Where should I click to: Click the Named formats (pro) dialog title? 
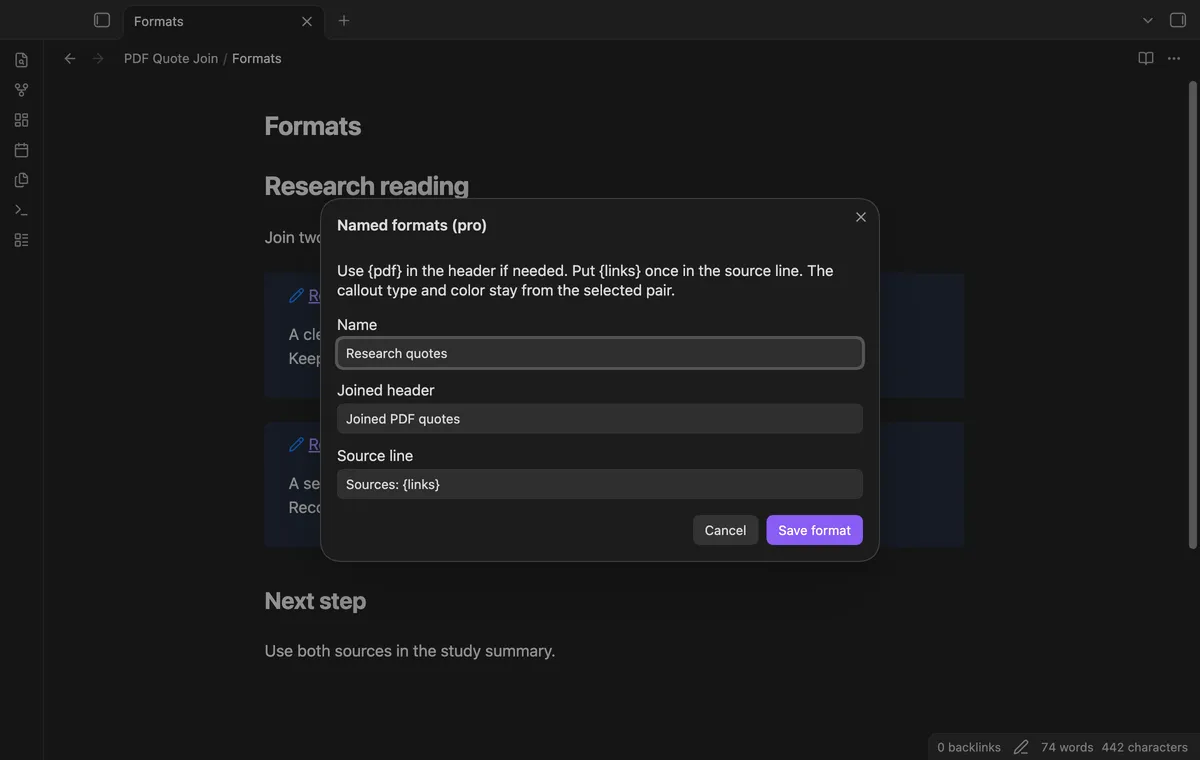(x=412, y=225)
